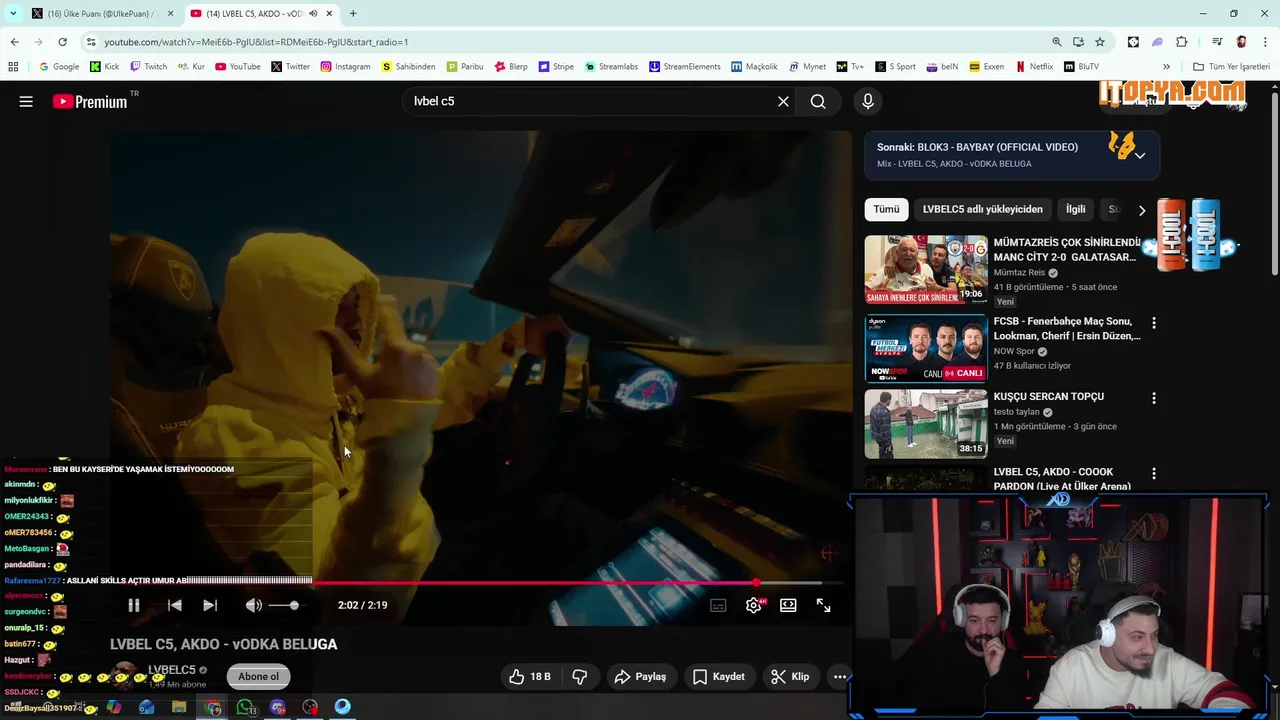Share the video via Paylaş button
The height and width of the screenshot is (720, 1280).
pyautogui.click(x=640, y=677)
